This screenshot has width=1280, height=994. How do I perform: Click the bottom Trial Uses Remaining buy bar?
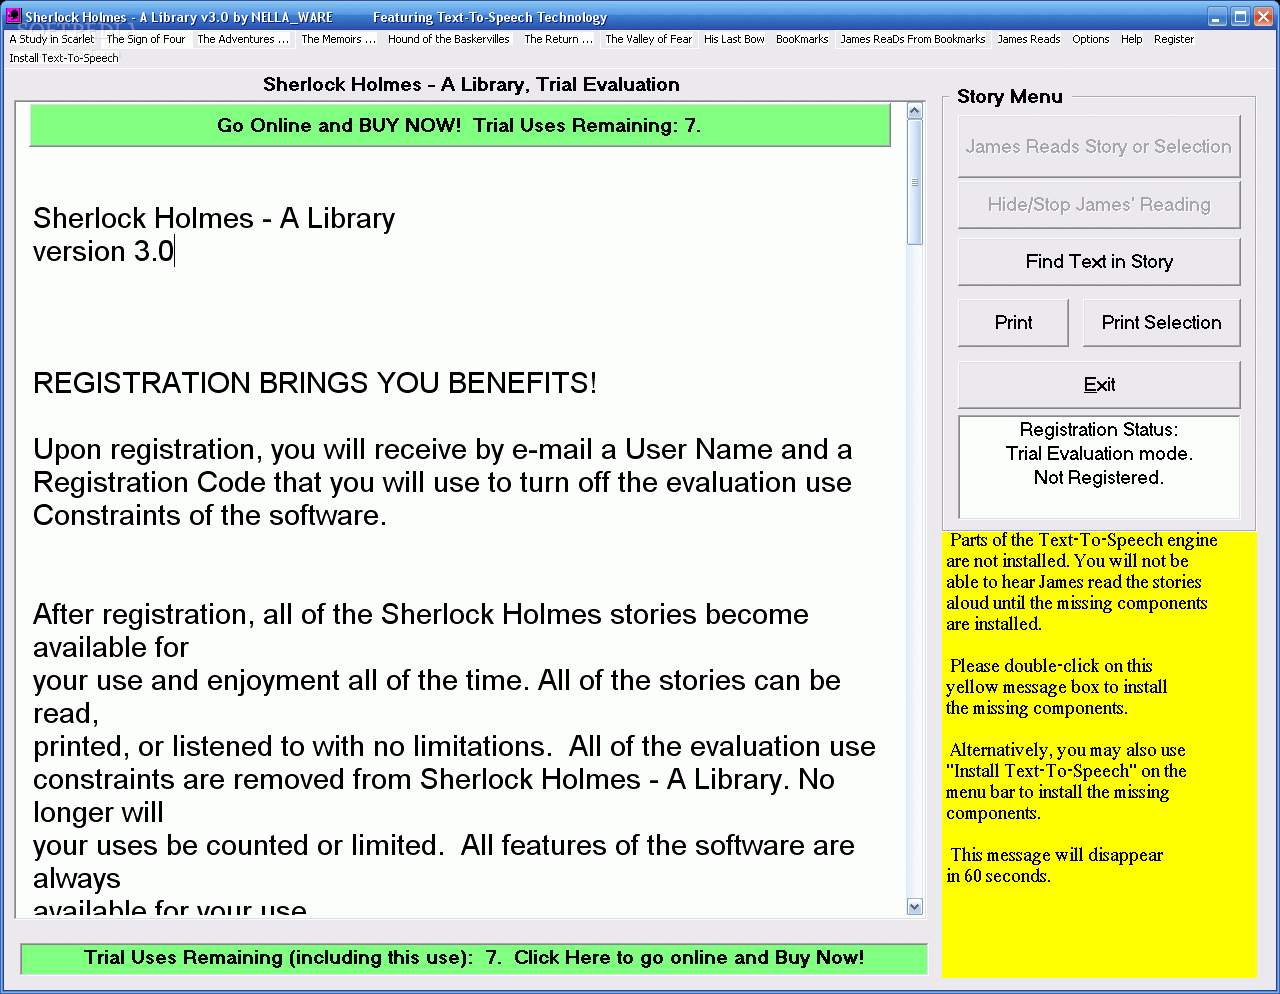474,958
